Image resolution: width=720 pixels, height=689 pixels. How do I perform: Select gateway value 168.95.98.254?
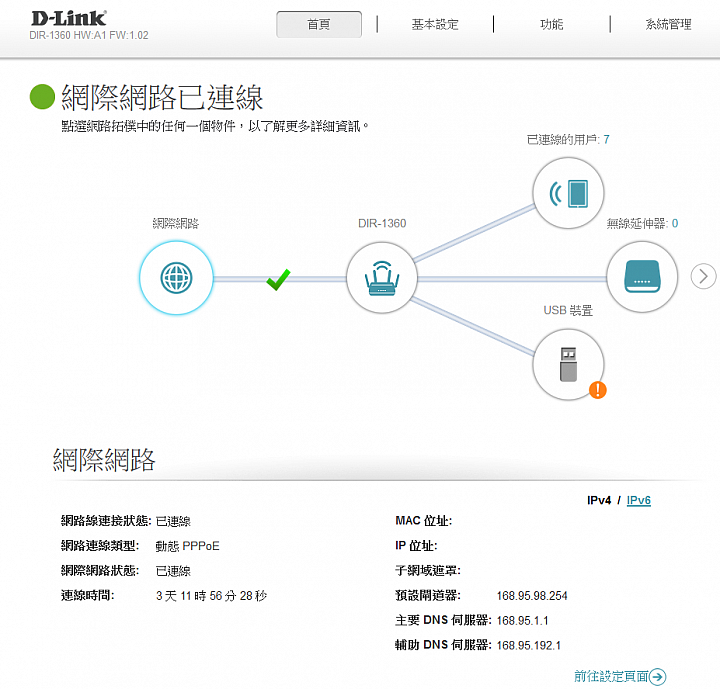(532, 596)
